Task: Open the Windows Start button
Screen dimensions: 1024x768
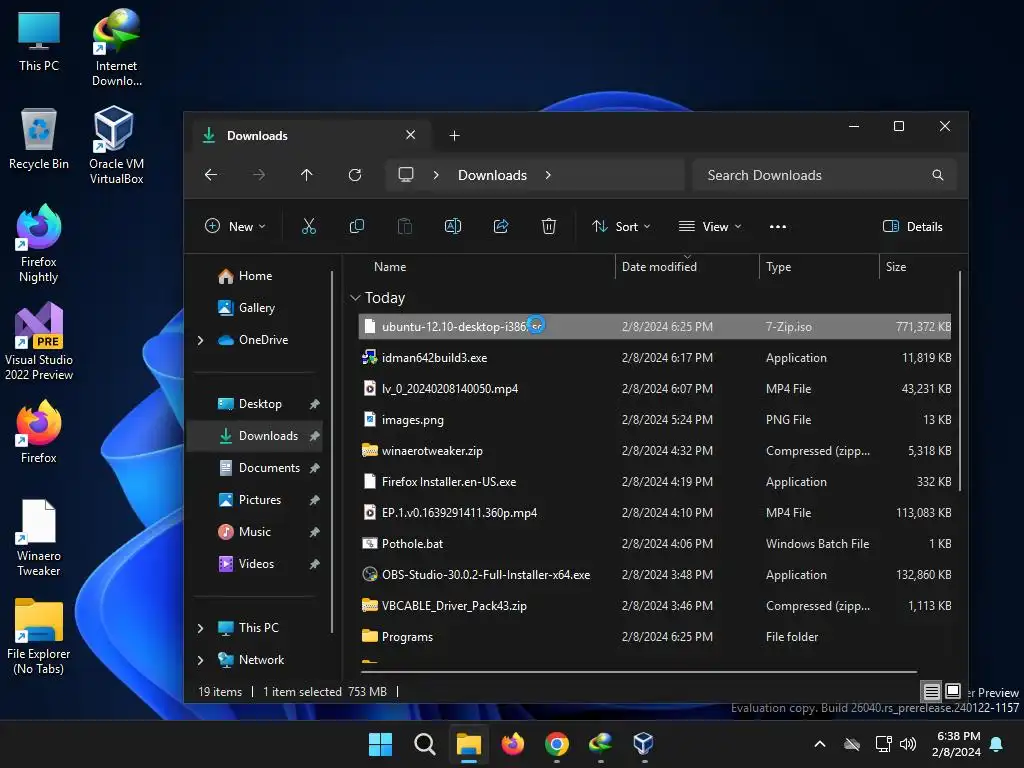Action: pos(380,744)
